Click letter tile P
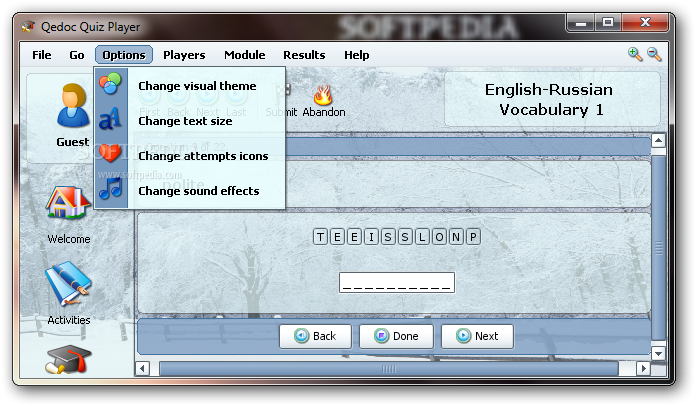Viewport: 696px width, 406px height. tap(473, 237)
